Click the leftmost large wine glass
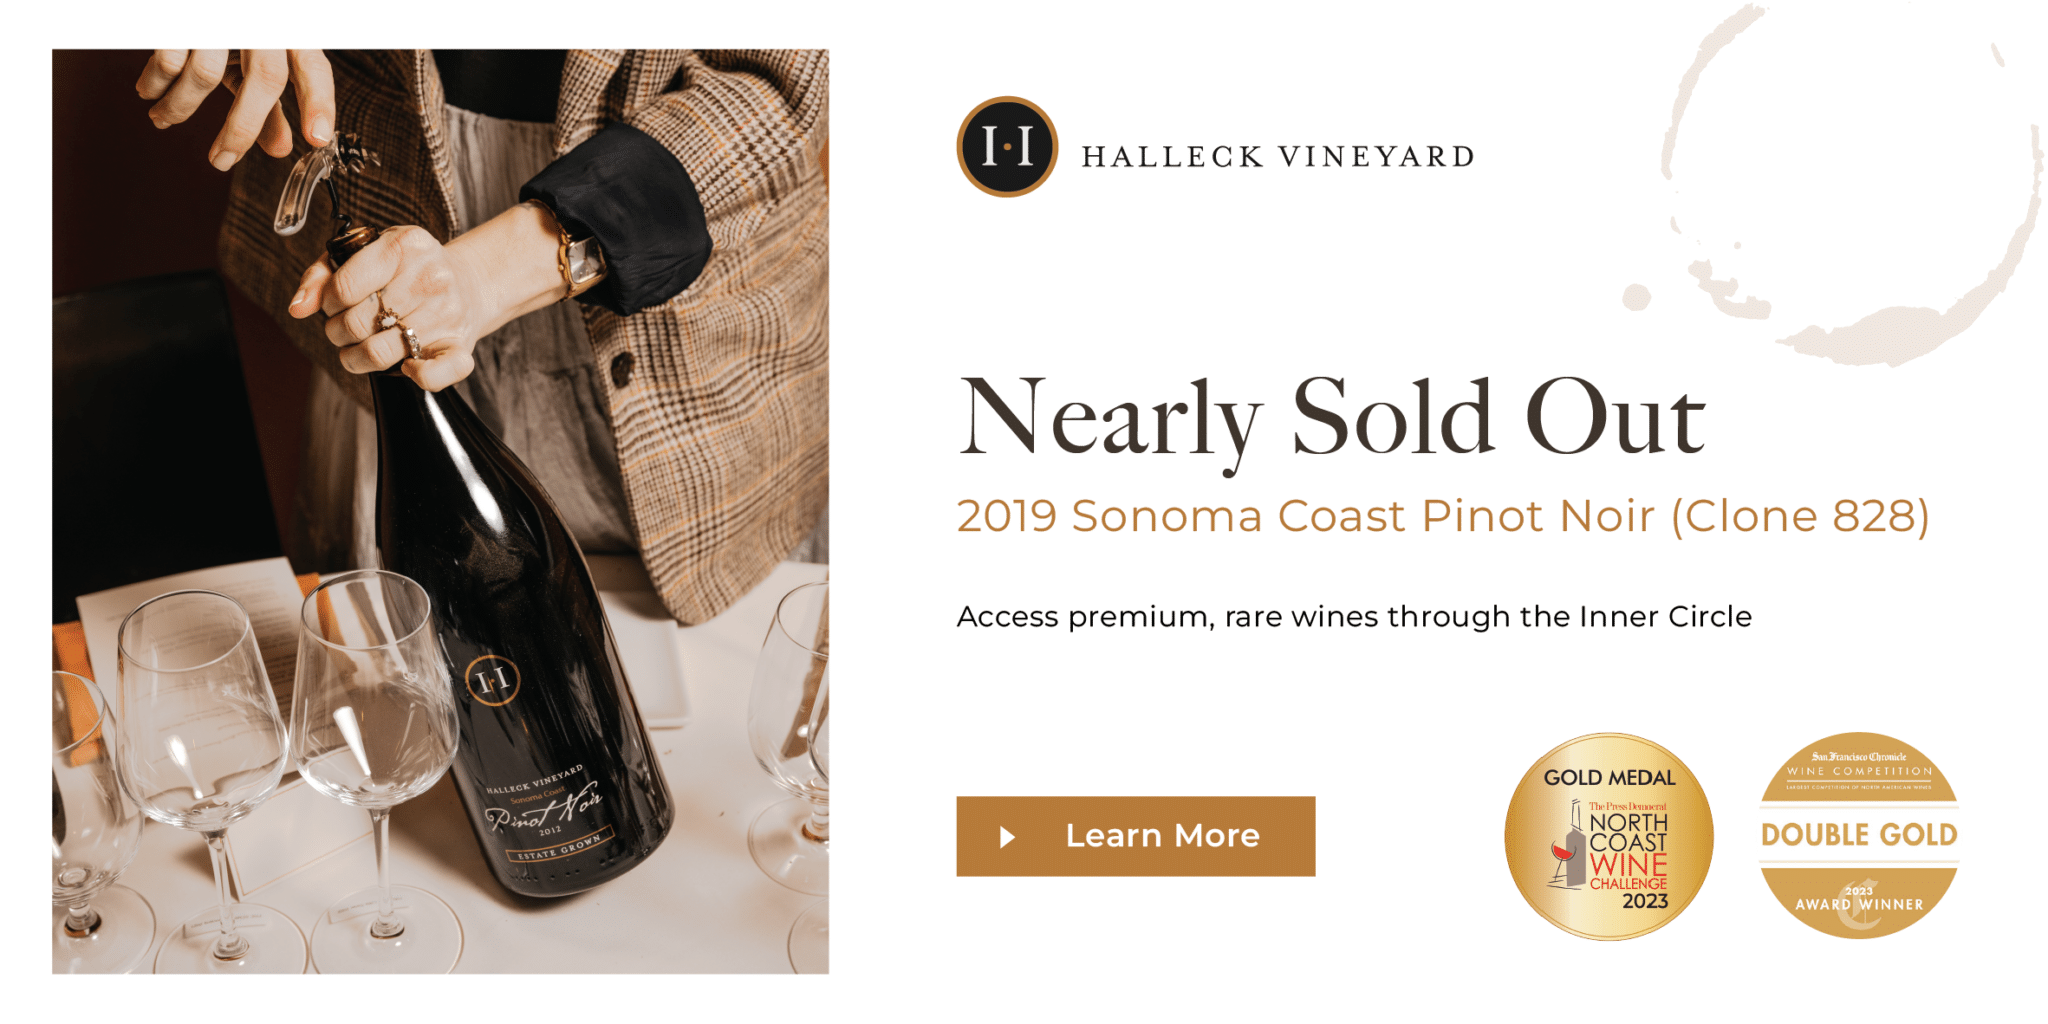The image size is (2048, 1024). (x=200, y=720)
